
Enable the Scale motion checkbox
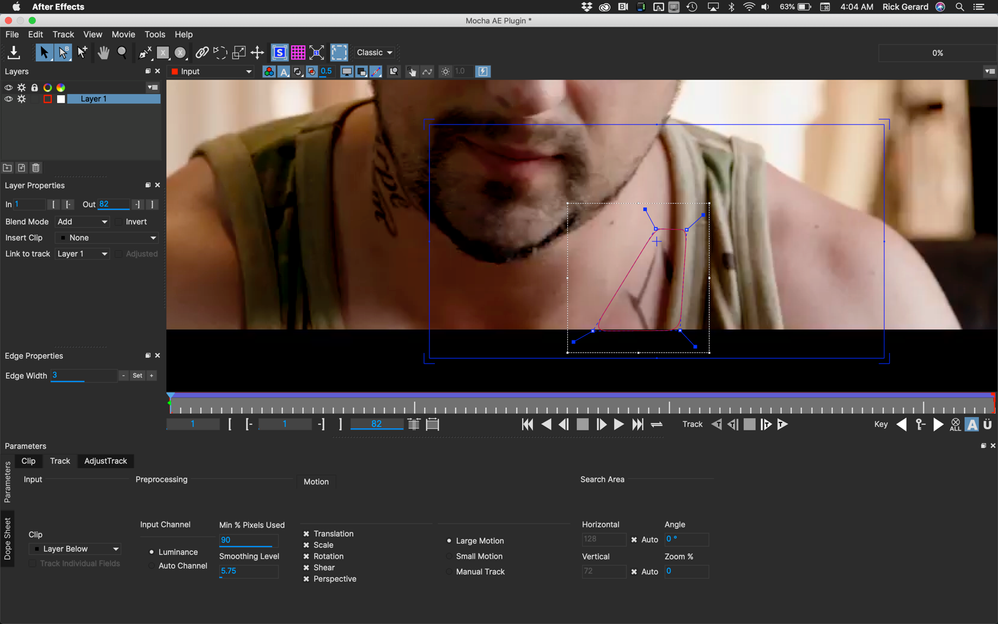(x=308, y=544)
